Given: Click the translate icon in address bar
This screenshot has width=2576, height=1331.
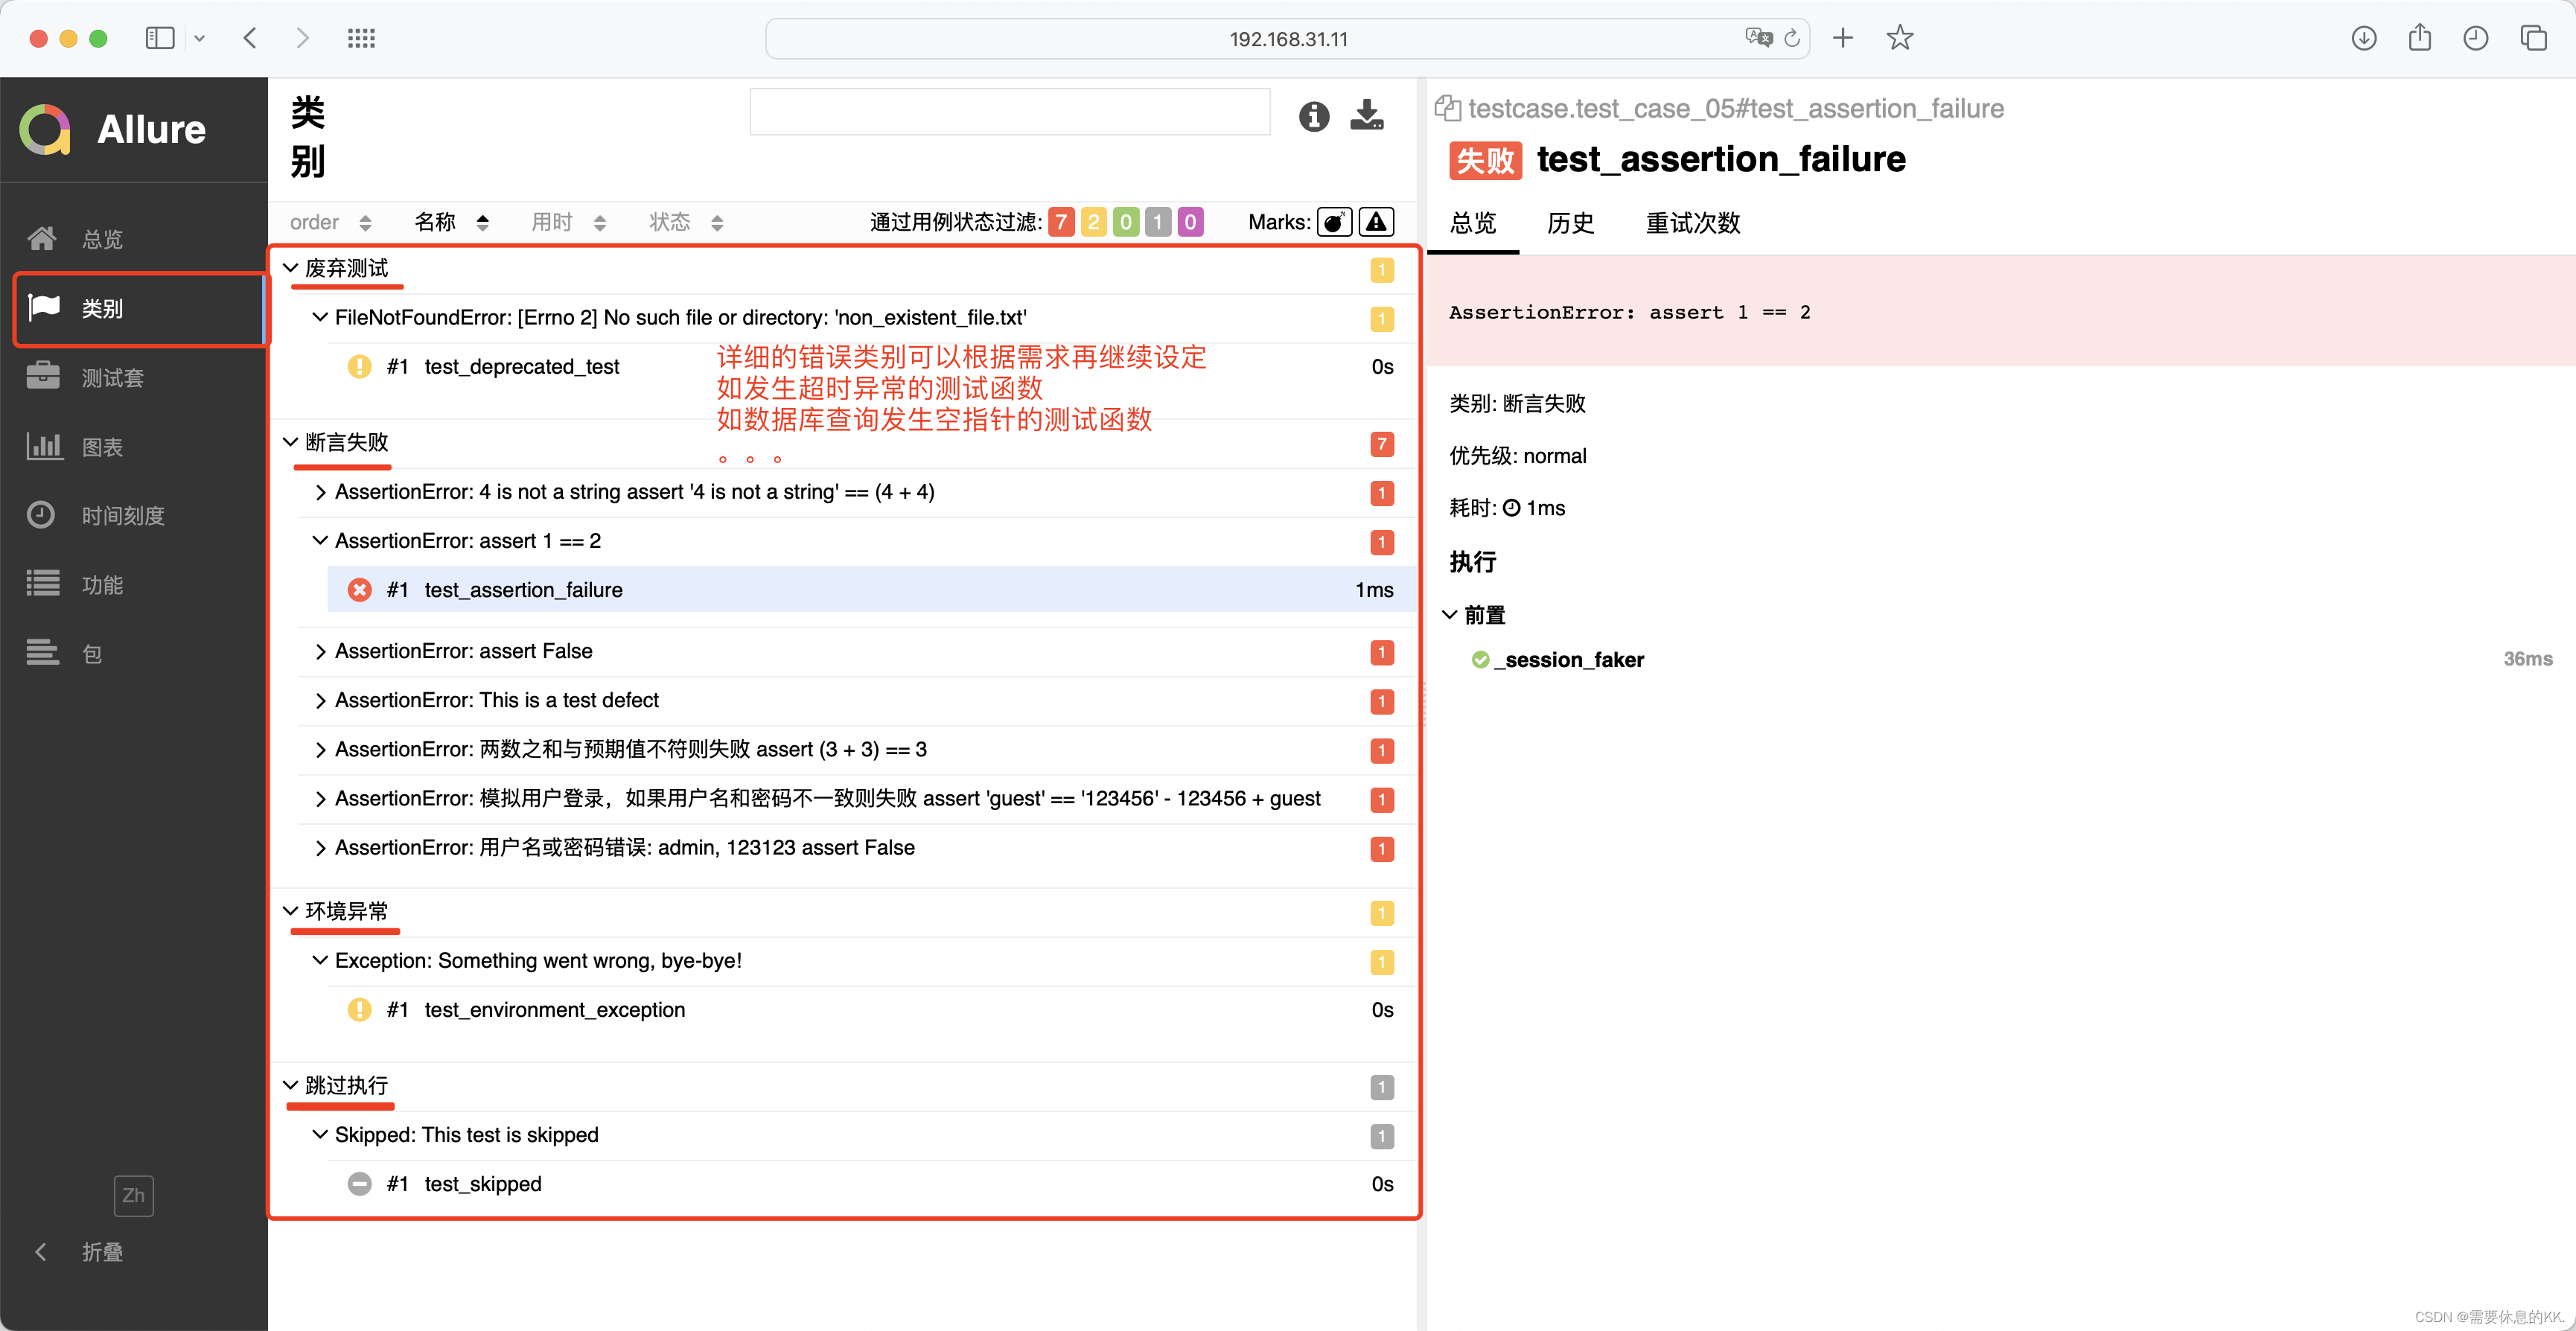Looking at the screenshot, I should (1758, 38).
